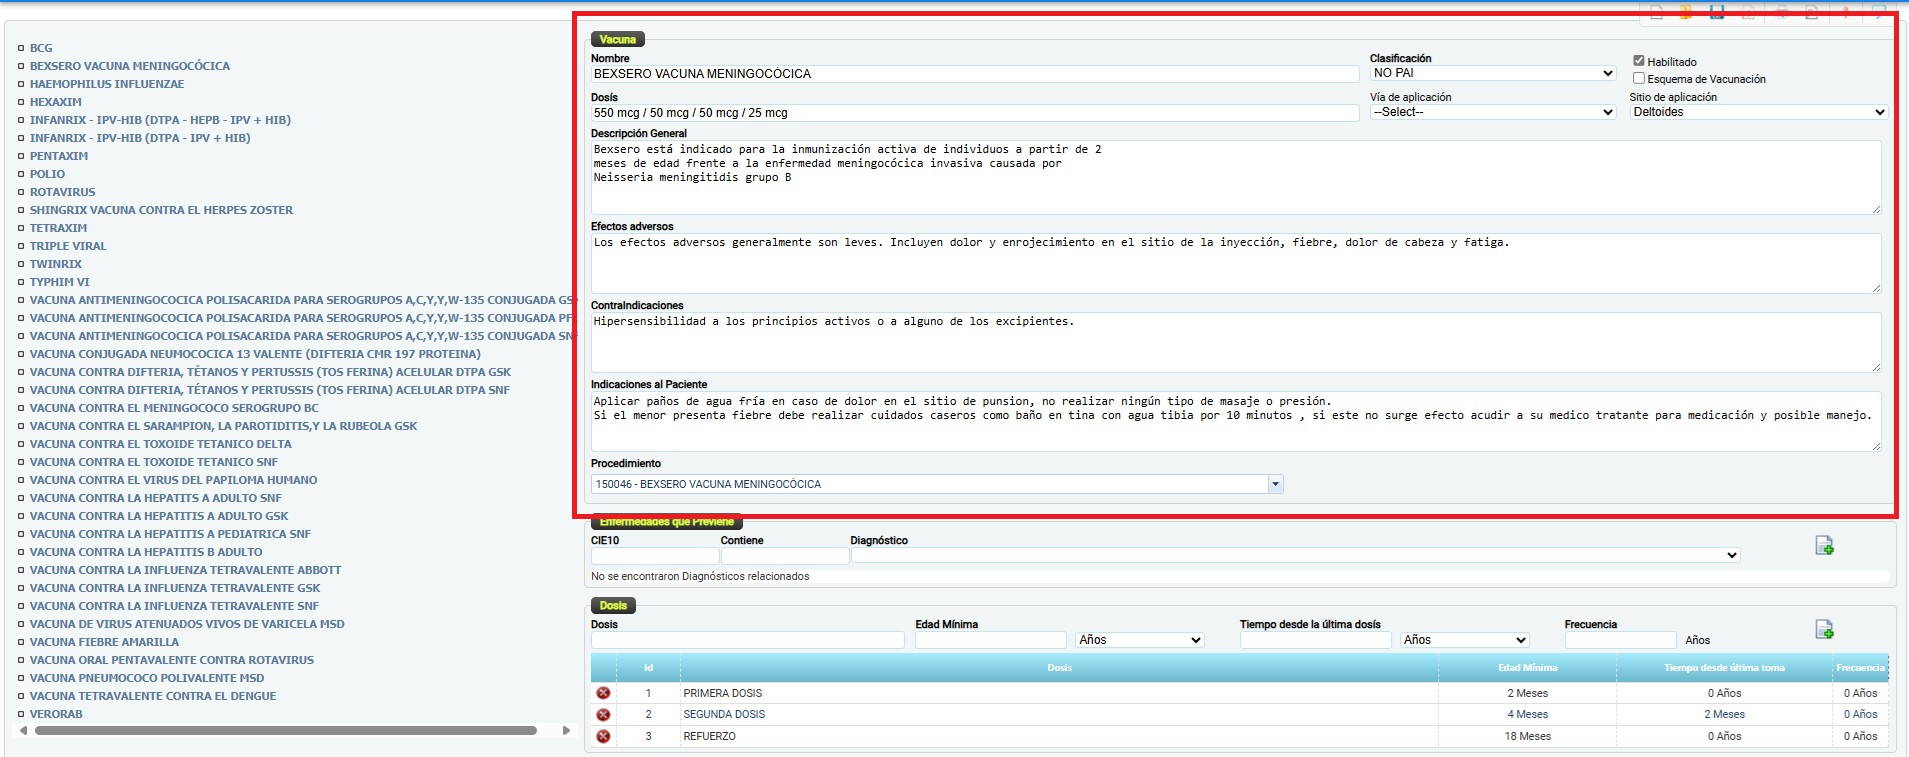Click the yellow folder icon in top toolbar
Image resolution: width=1909 pixels, height=757 pixels.
[x=1686, y=12]
